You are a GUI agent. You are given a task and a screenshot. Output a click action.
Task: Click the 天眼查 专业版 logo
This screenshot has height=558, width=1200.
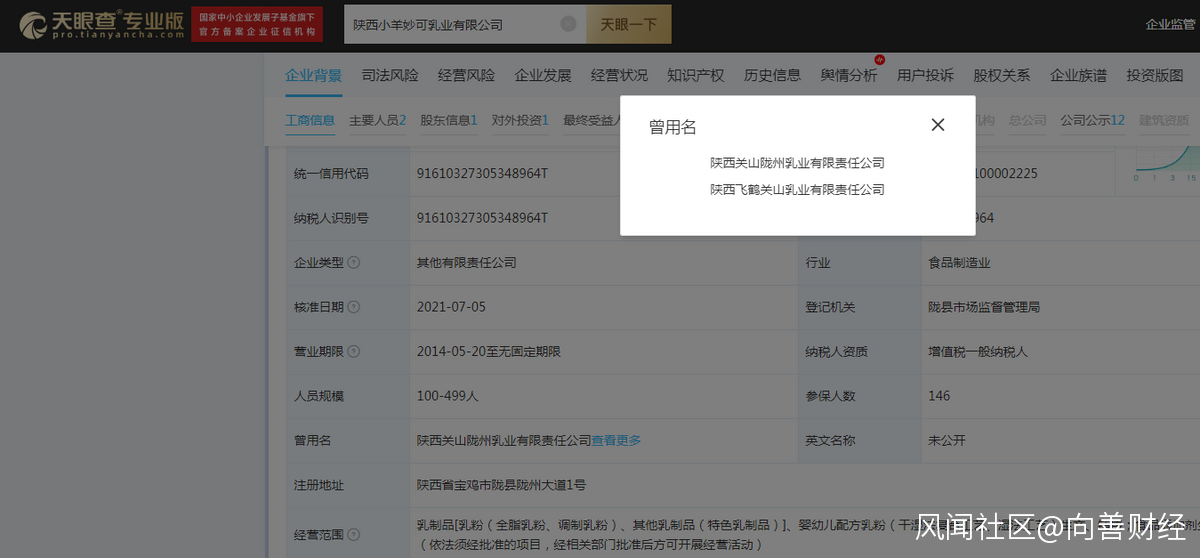[x=101, y=25]
